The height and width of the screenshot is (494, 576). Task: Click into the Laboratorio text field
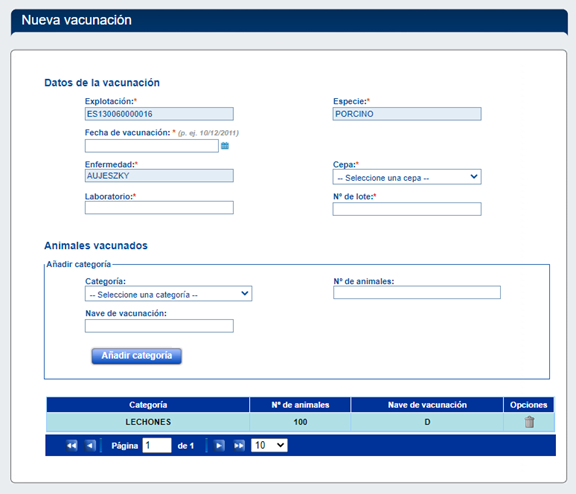(x=159, y=208)
